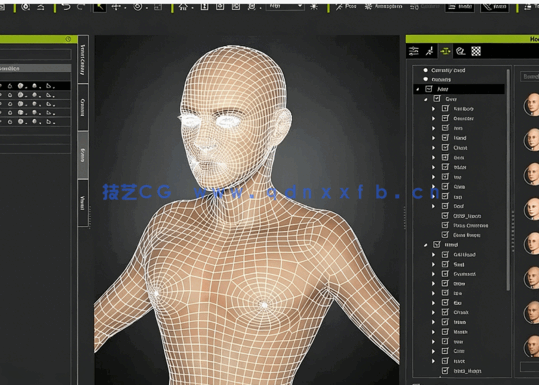Activate the Rotate tool in toolbar
539x385 pixels.
tap(138, 6)
